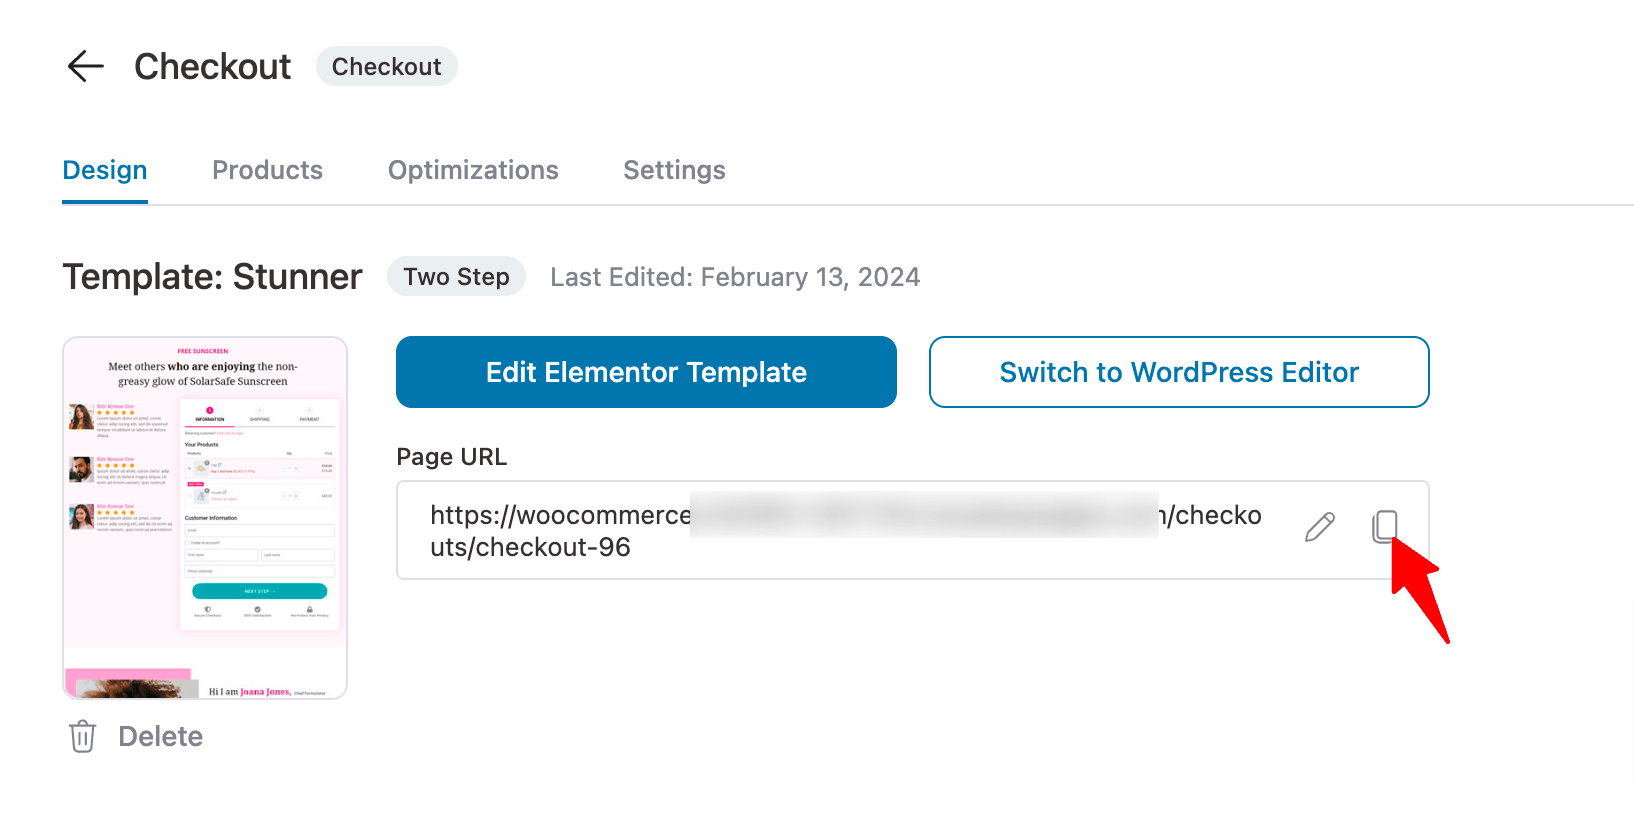Click the back arrow to leave Checkout
This screenshot has height=832, width=1634.
(85, 66)
